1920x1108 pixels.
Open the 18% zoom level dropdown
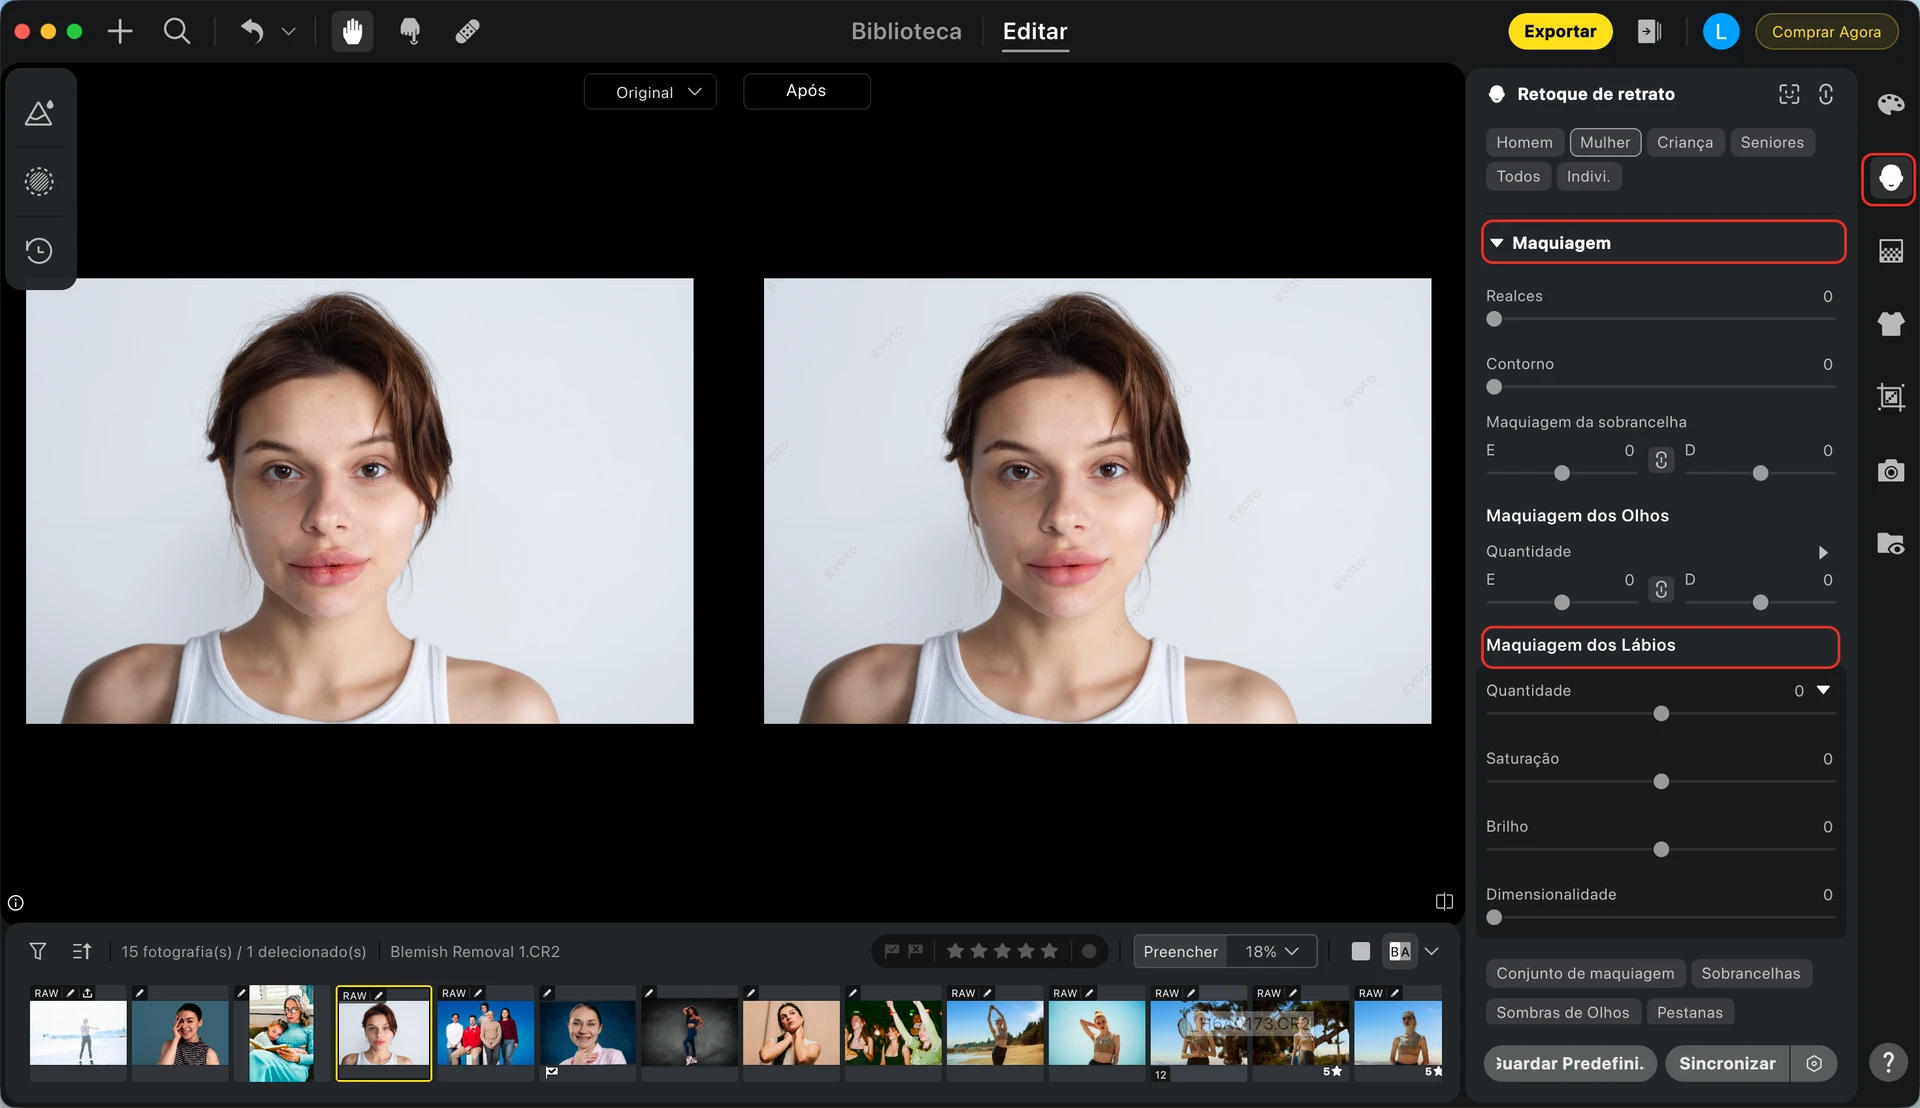(1272, 951)
